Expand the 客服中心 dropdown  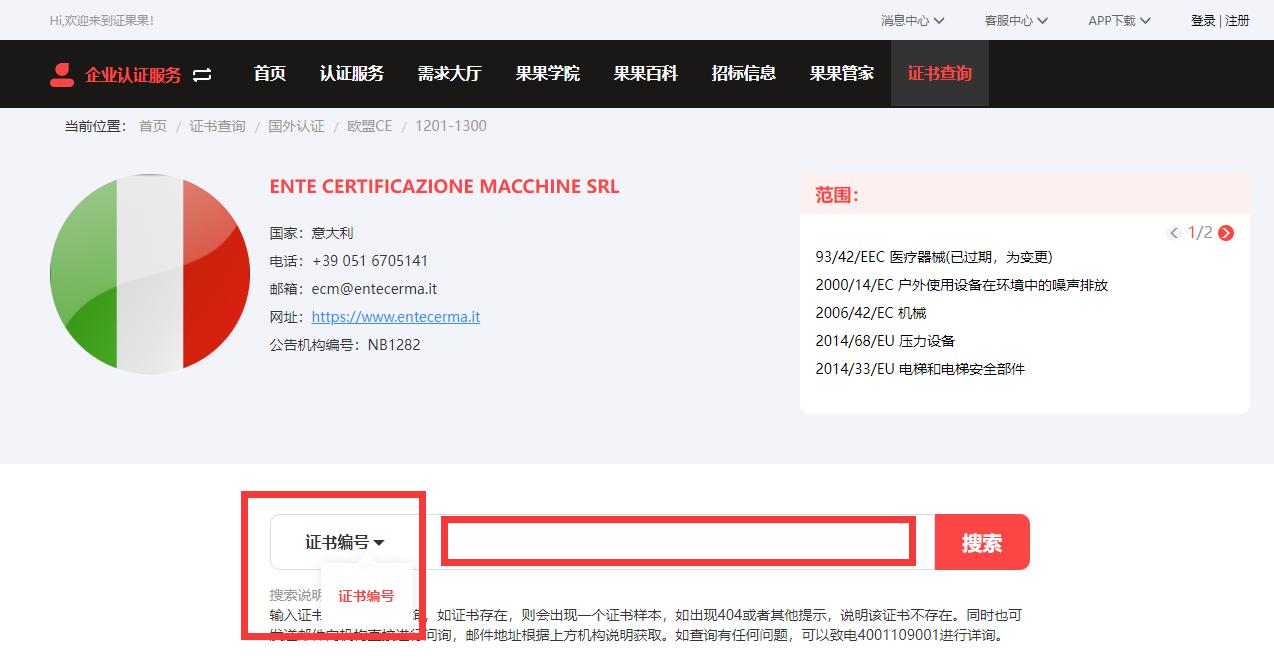pos(1016,20)
